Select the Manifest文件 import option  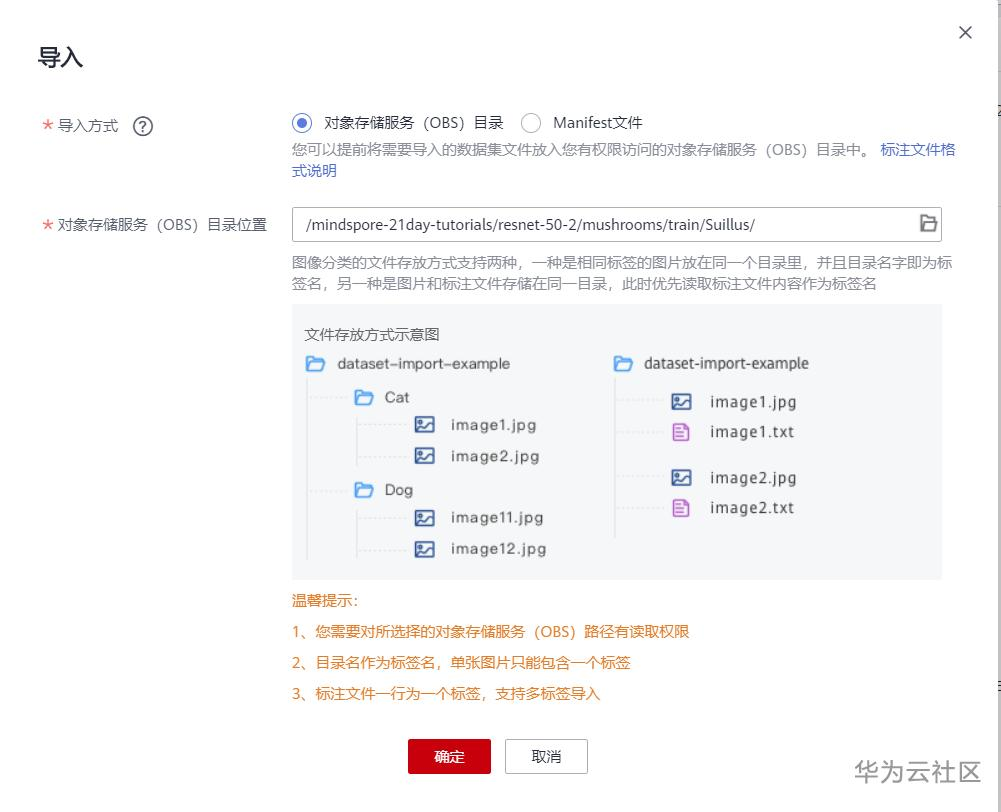click(531, 122)
